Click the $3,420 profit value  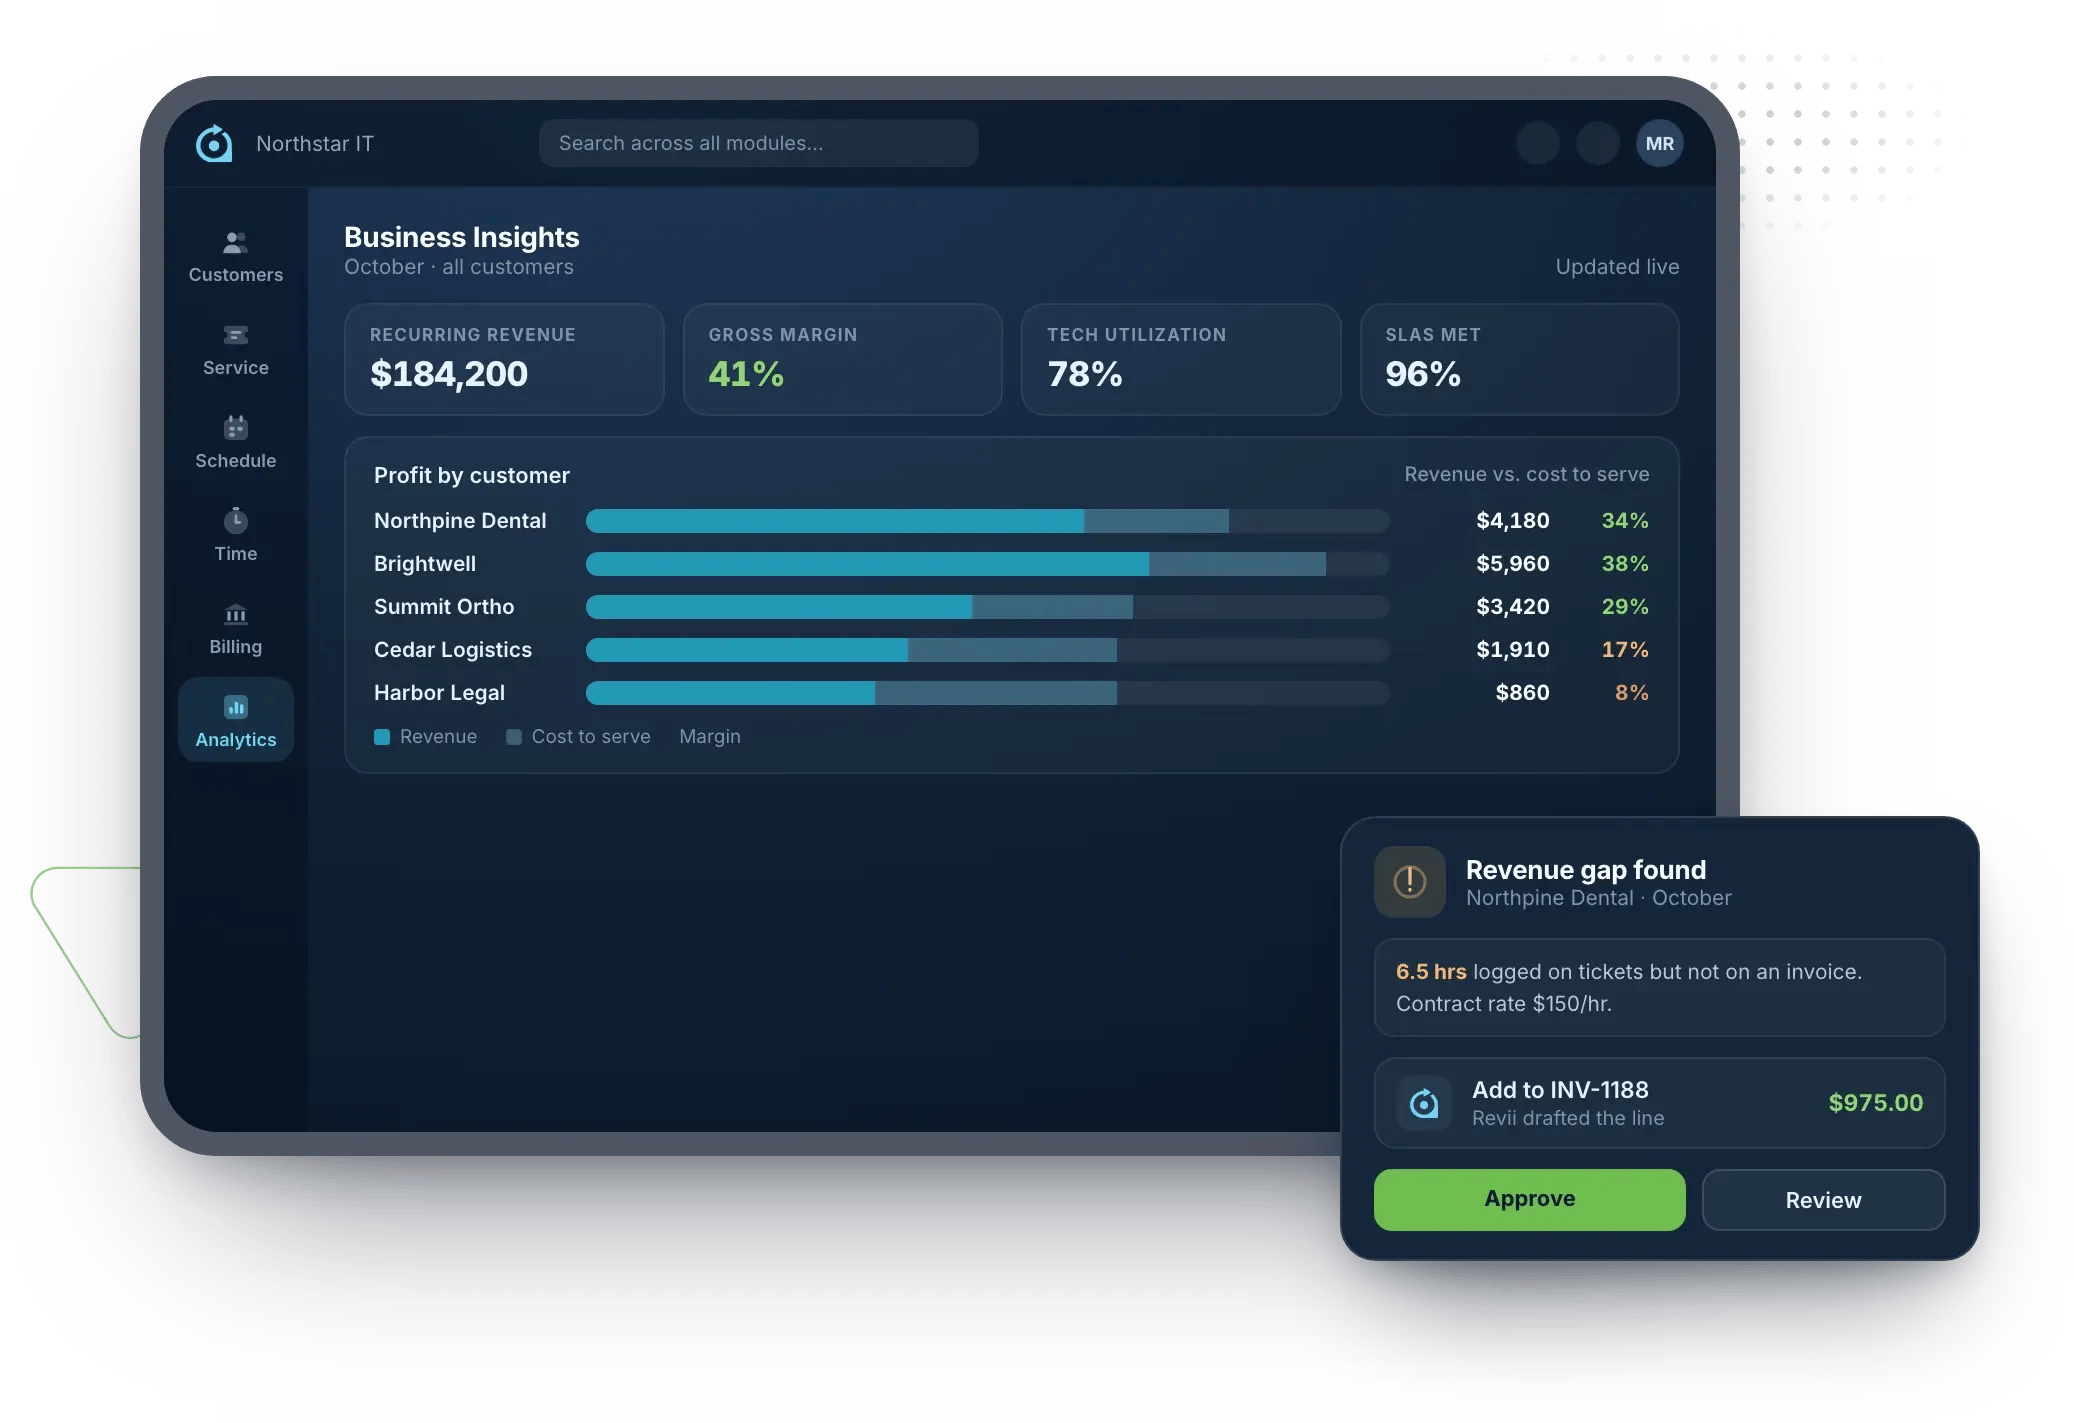pos(1513,606)
